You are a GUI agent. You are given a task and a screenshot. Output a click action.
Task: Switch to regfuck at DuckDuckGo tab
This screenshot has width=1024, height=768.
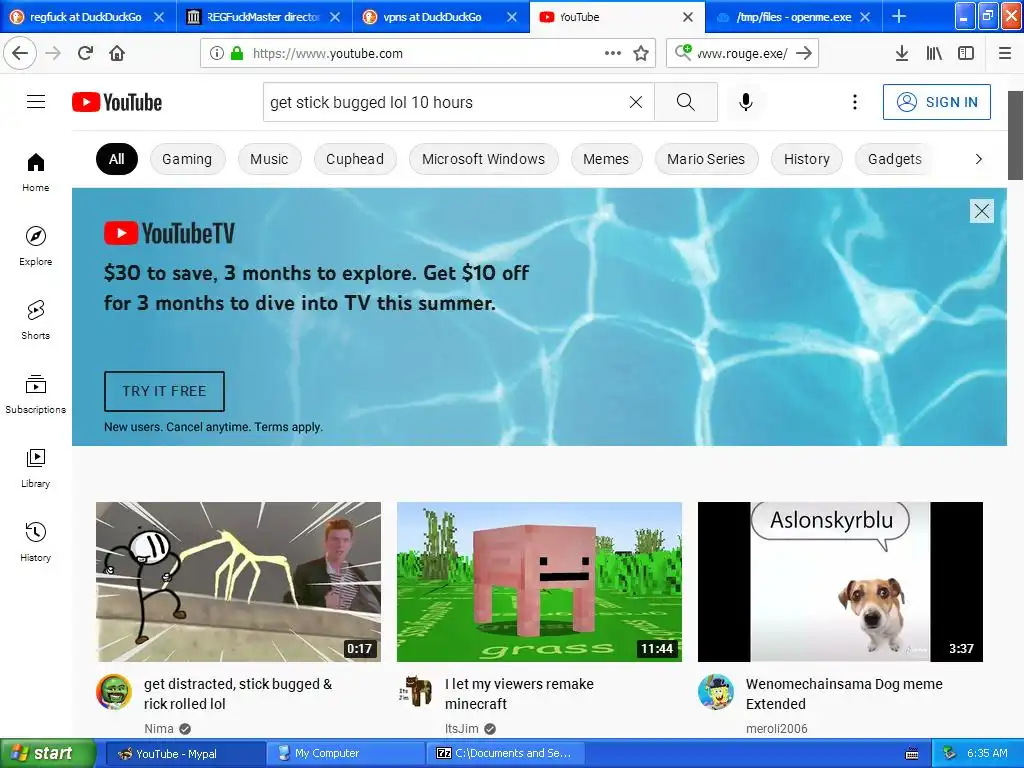[x=88, y=17]
